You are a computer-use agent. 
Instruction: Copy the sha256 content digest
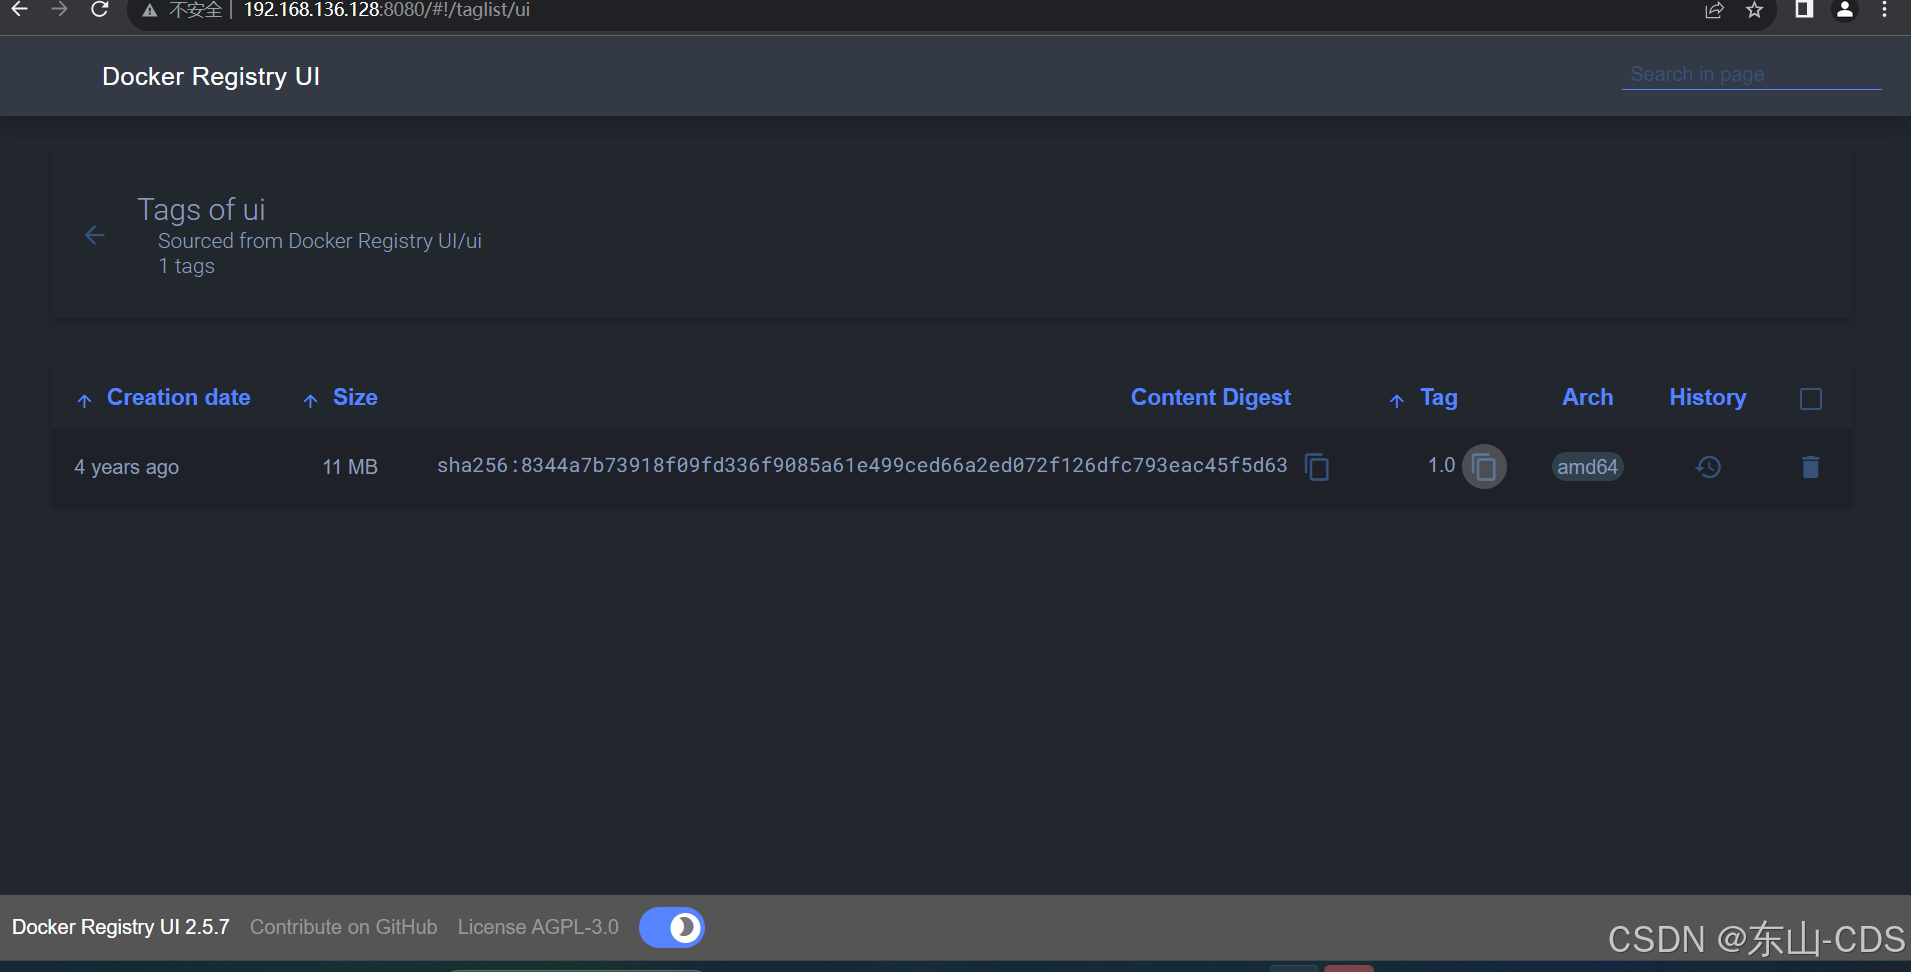pyautogui.click(x=1317, y=466)
